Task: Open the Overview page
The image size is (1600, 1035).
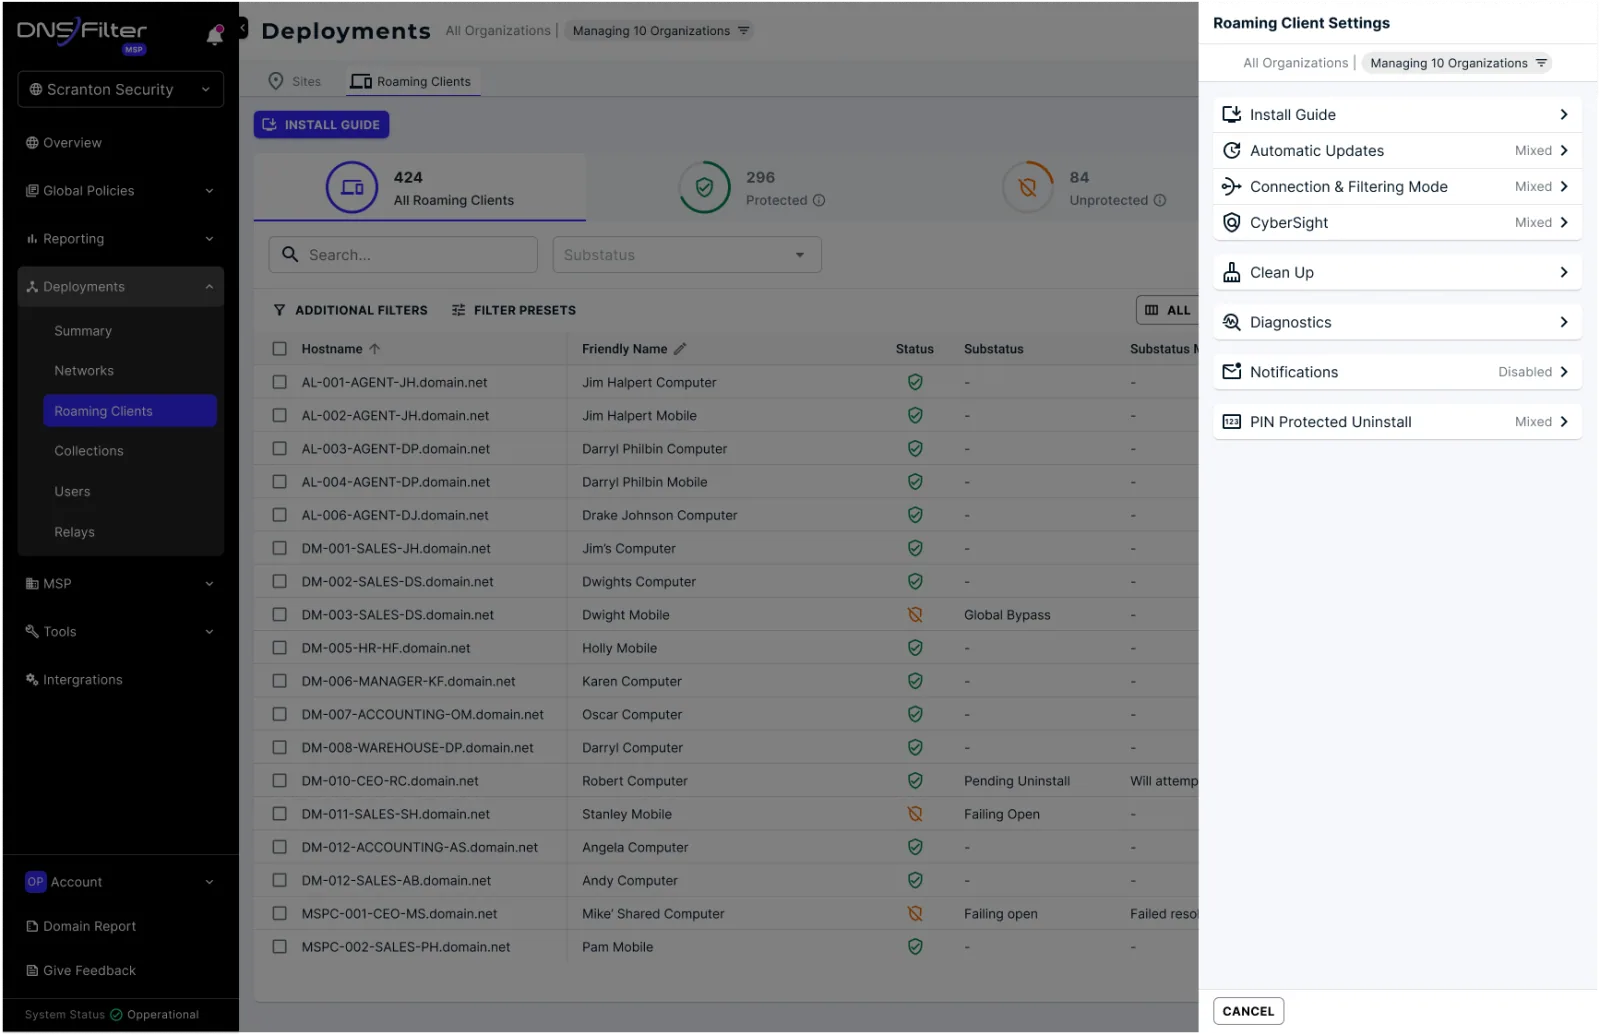Action: 64,143
